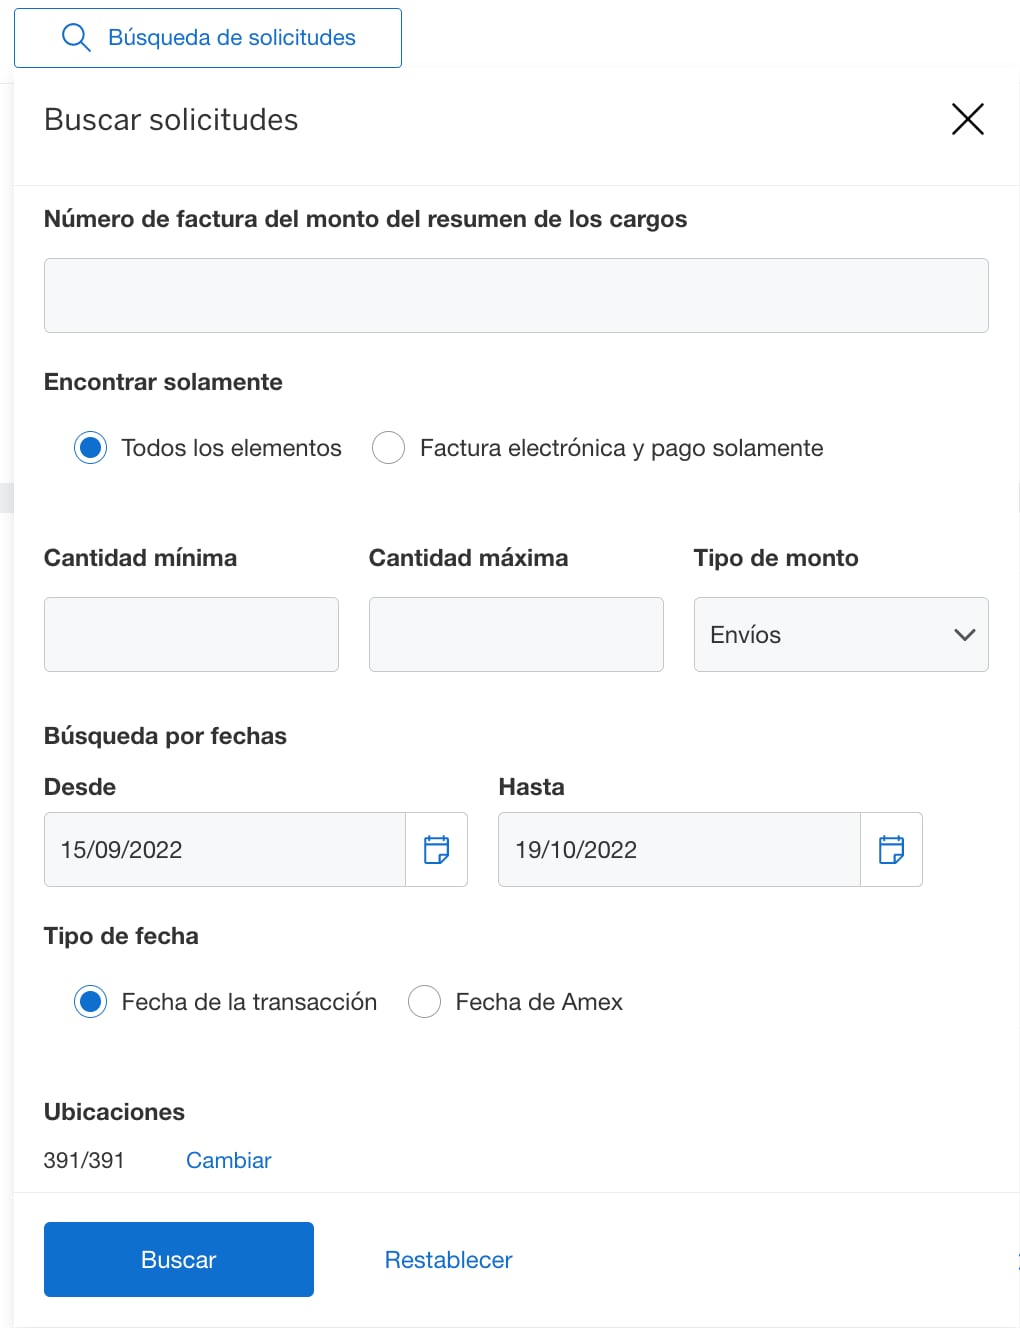This screenshot has height=1328, width=1020.
Task: Click the Cantidad mínima field
Action: pyautogui.click(x=190, y=634)
